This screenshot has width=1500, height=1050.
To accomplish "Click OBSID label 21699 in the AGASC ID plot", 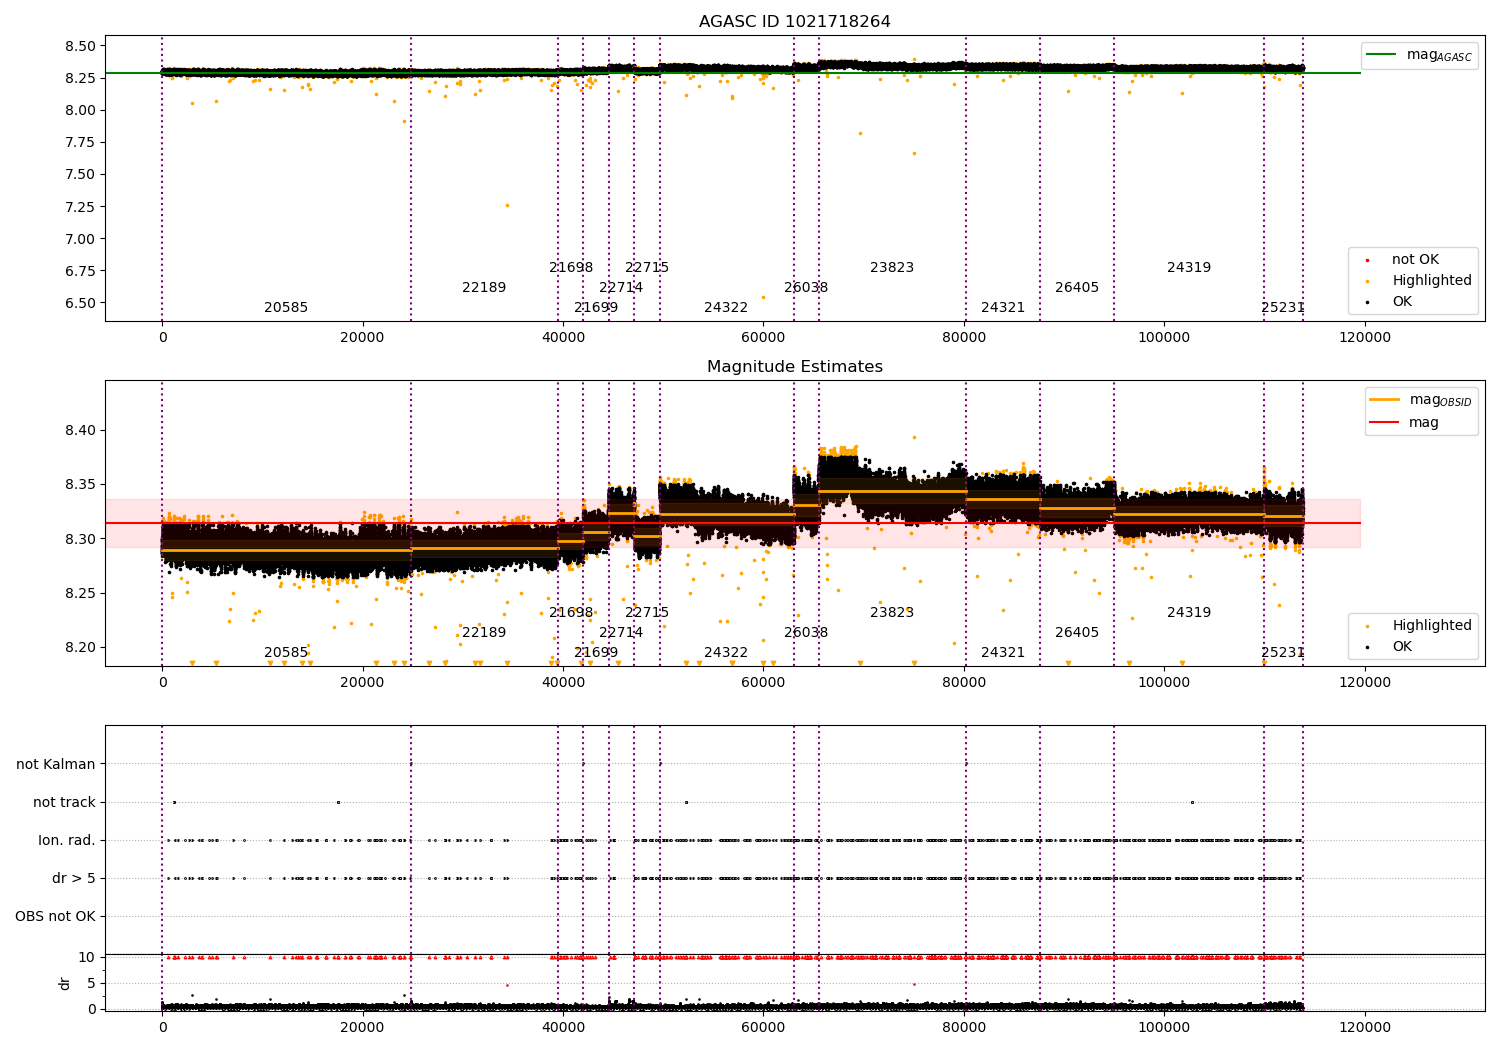I will [596, 308].
